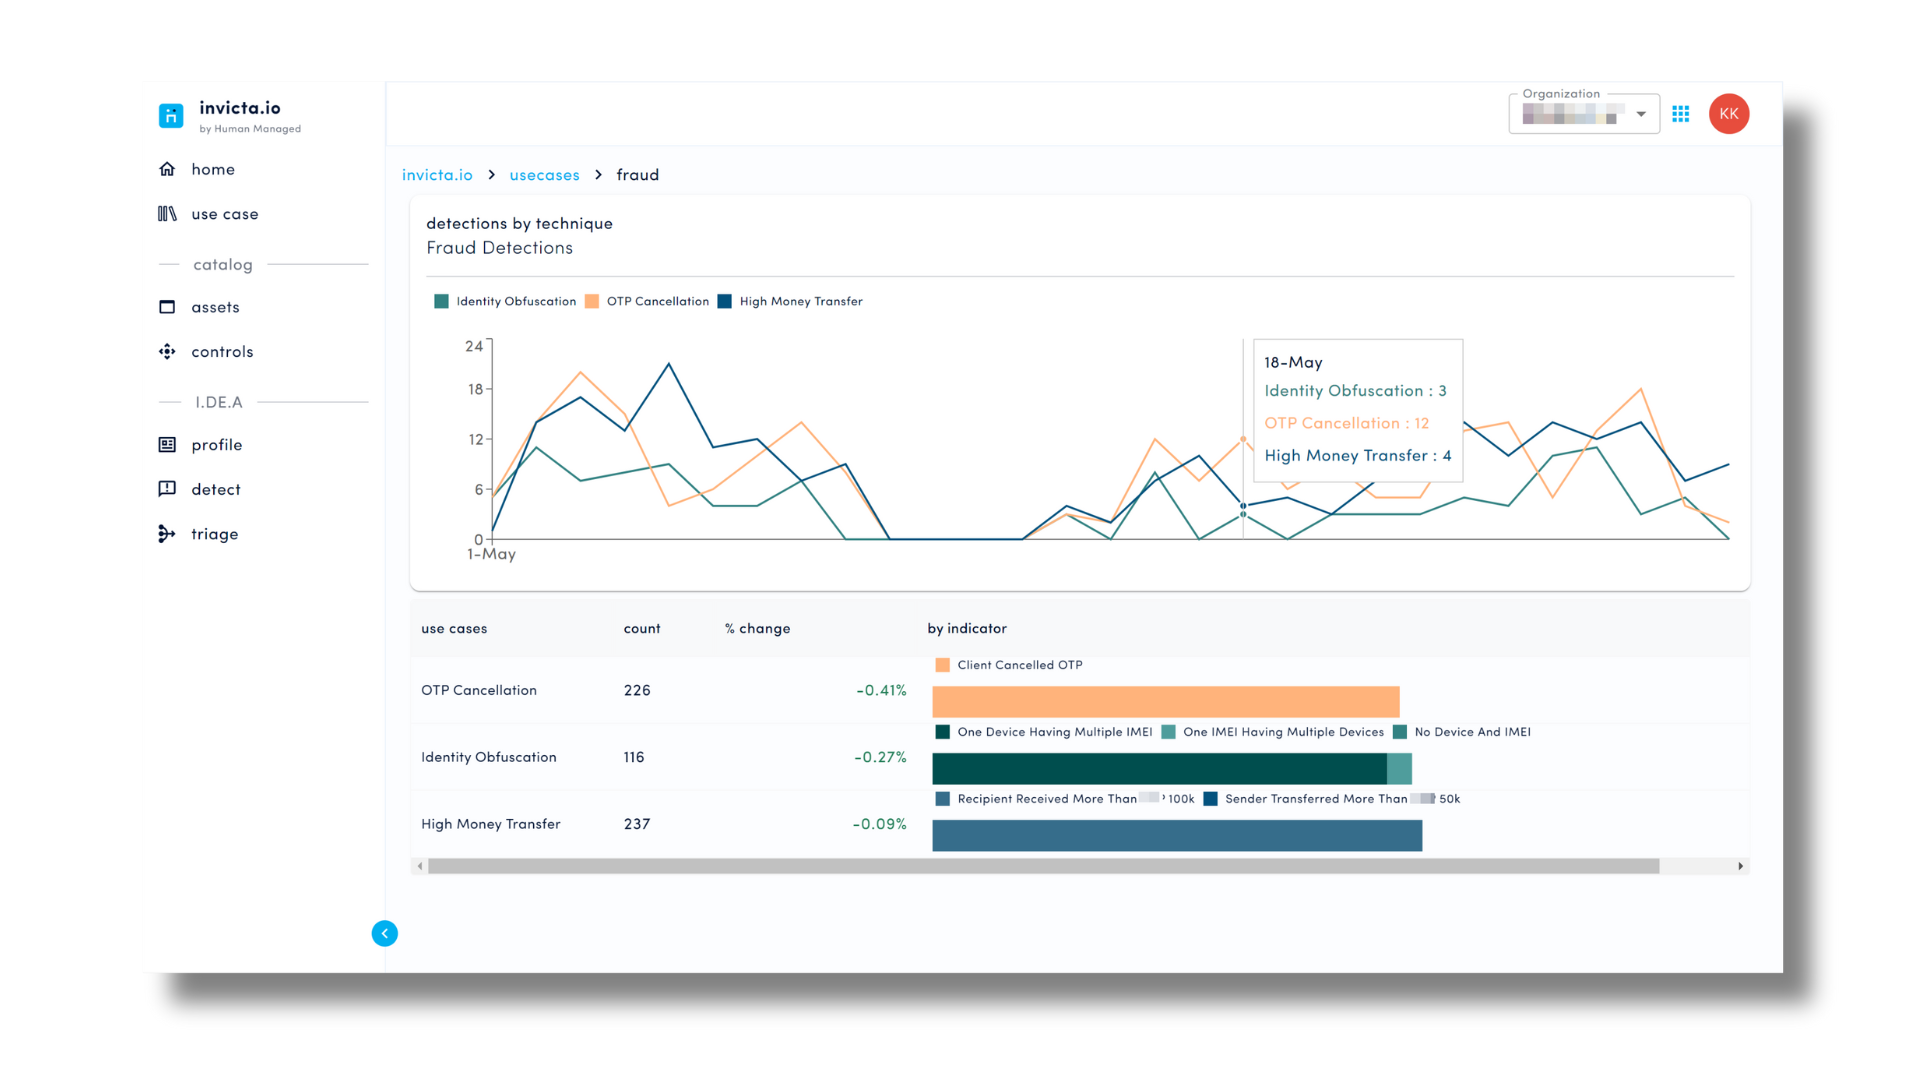Collapse the sidebar with the round arrow button
Screen dimensions: 1920x1080
385,933
